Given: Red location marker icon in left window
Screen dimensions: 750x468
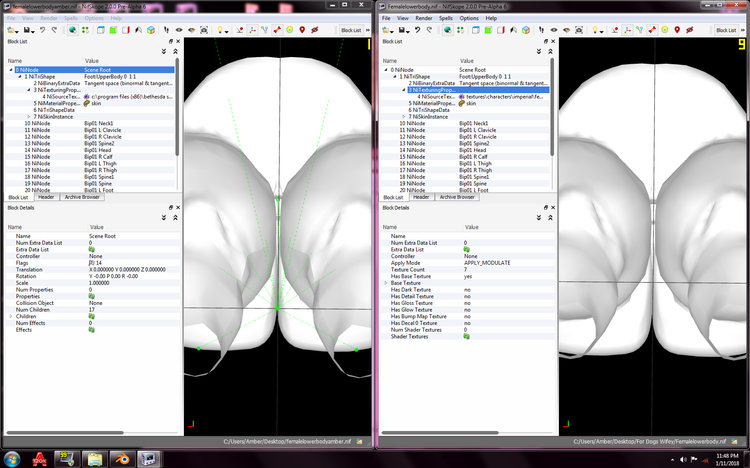Looking at the screenshot, I should pos(302,30).
